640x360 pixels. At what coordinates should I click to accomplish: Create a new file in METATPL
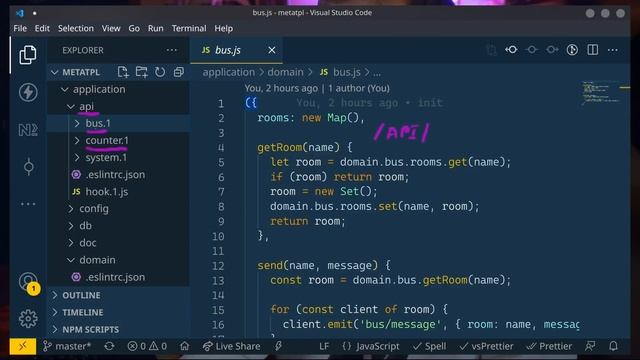click(x=122, y=72)
